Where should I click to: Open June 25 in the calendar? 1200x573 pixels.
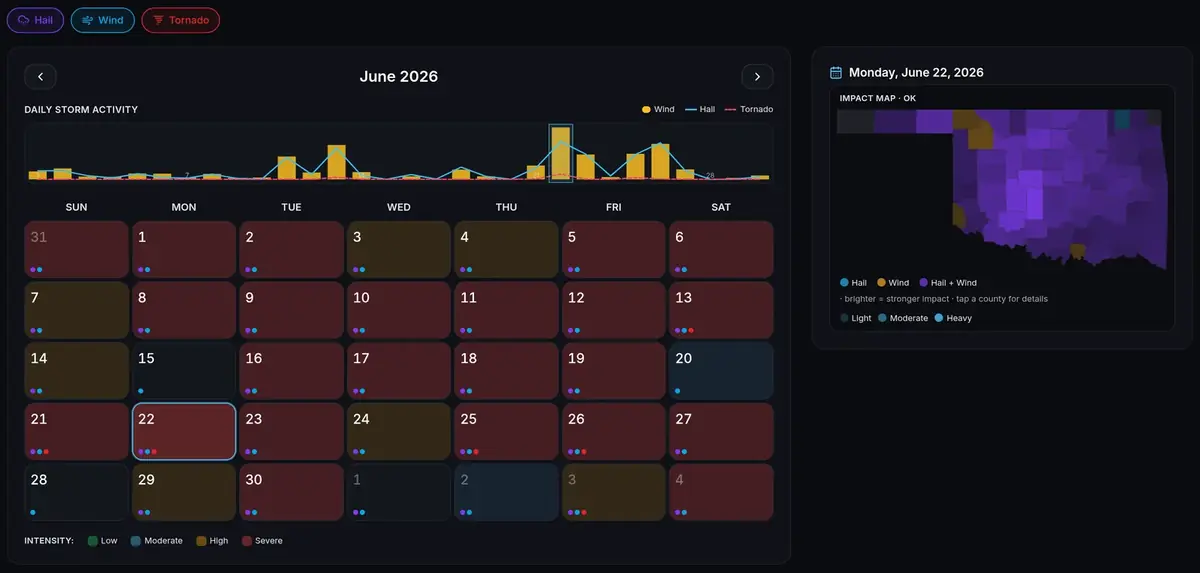click(x=507, y=431)
